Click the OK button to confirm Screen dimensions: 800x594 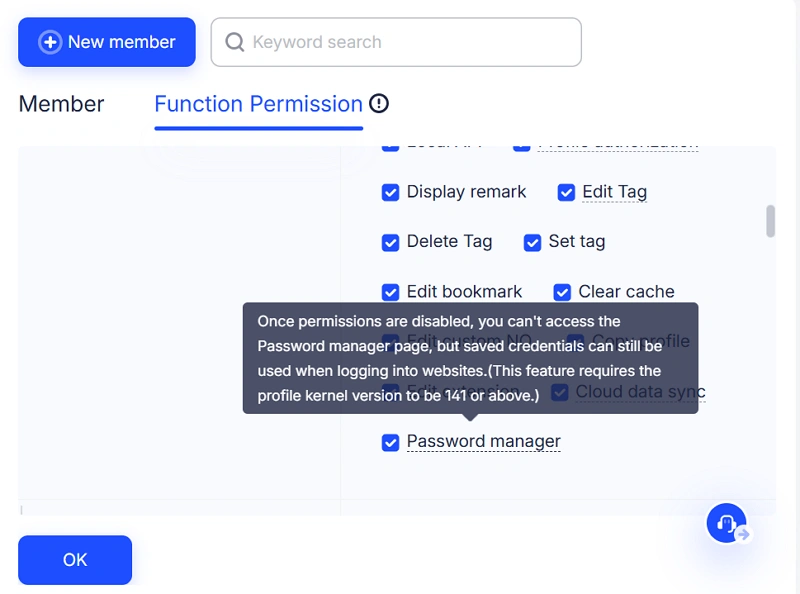tap(74, 560)
